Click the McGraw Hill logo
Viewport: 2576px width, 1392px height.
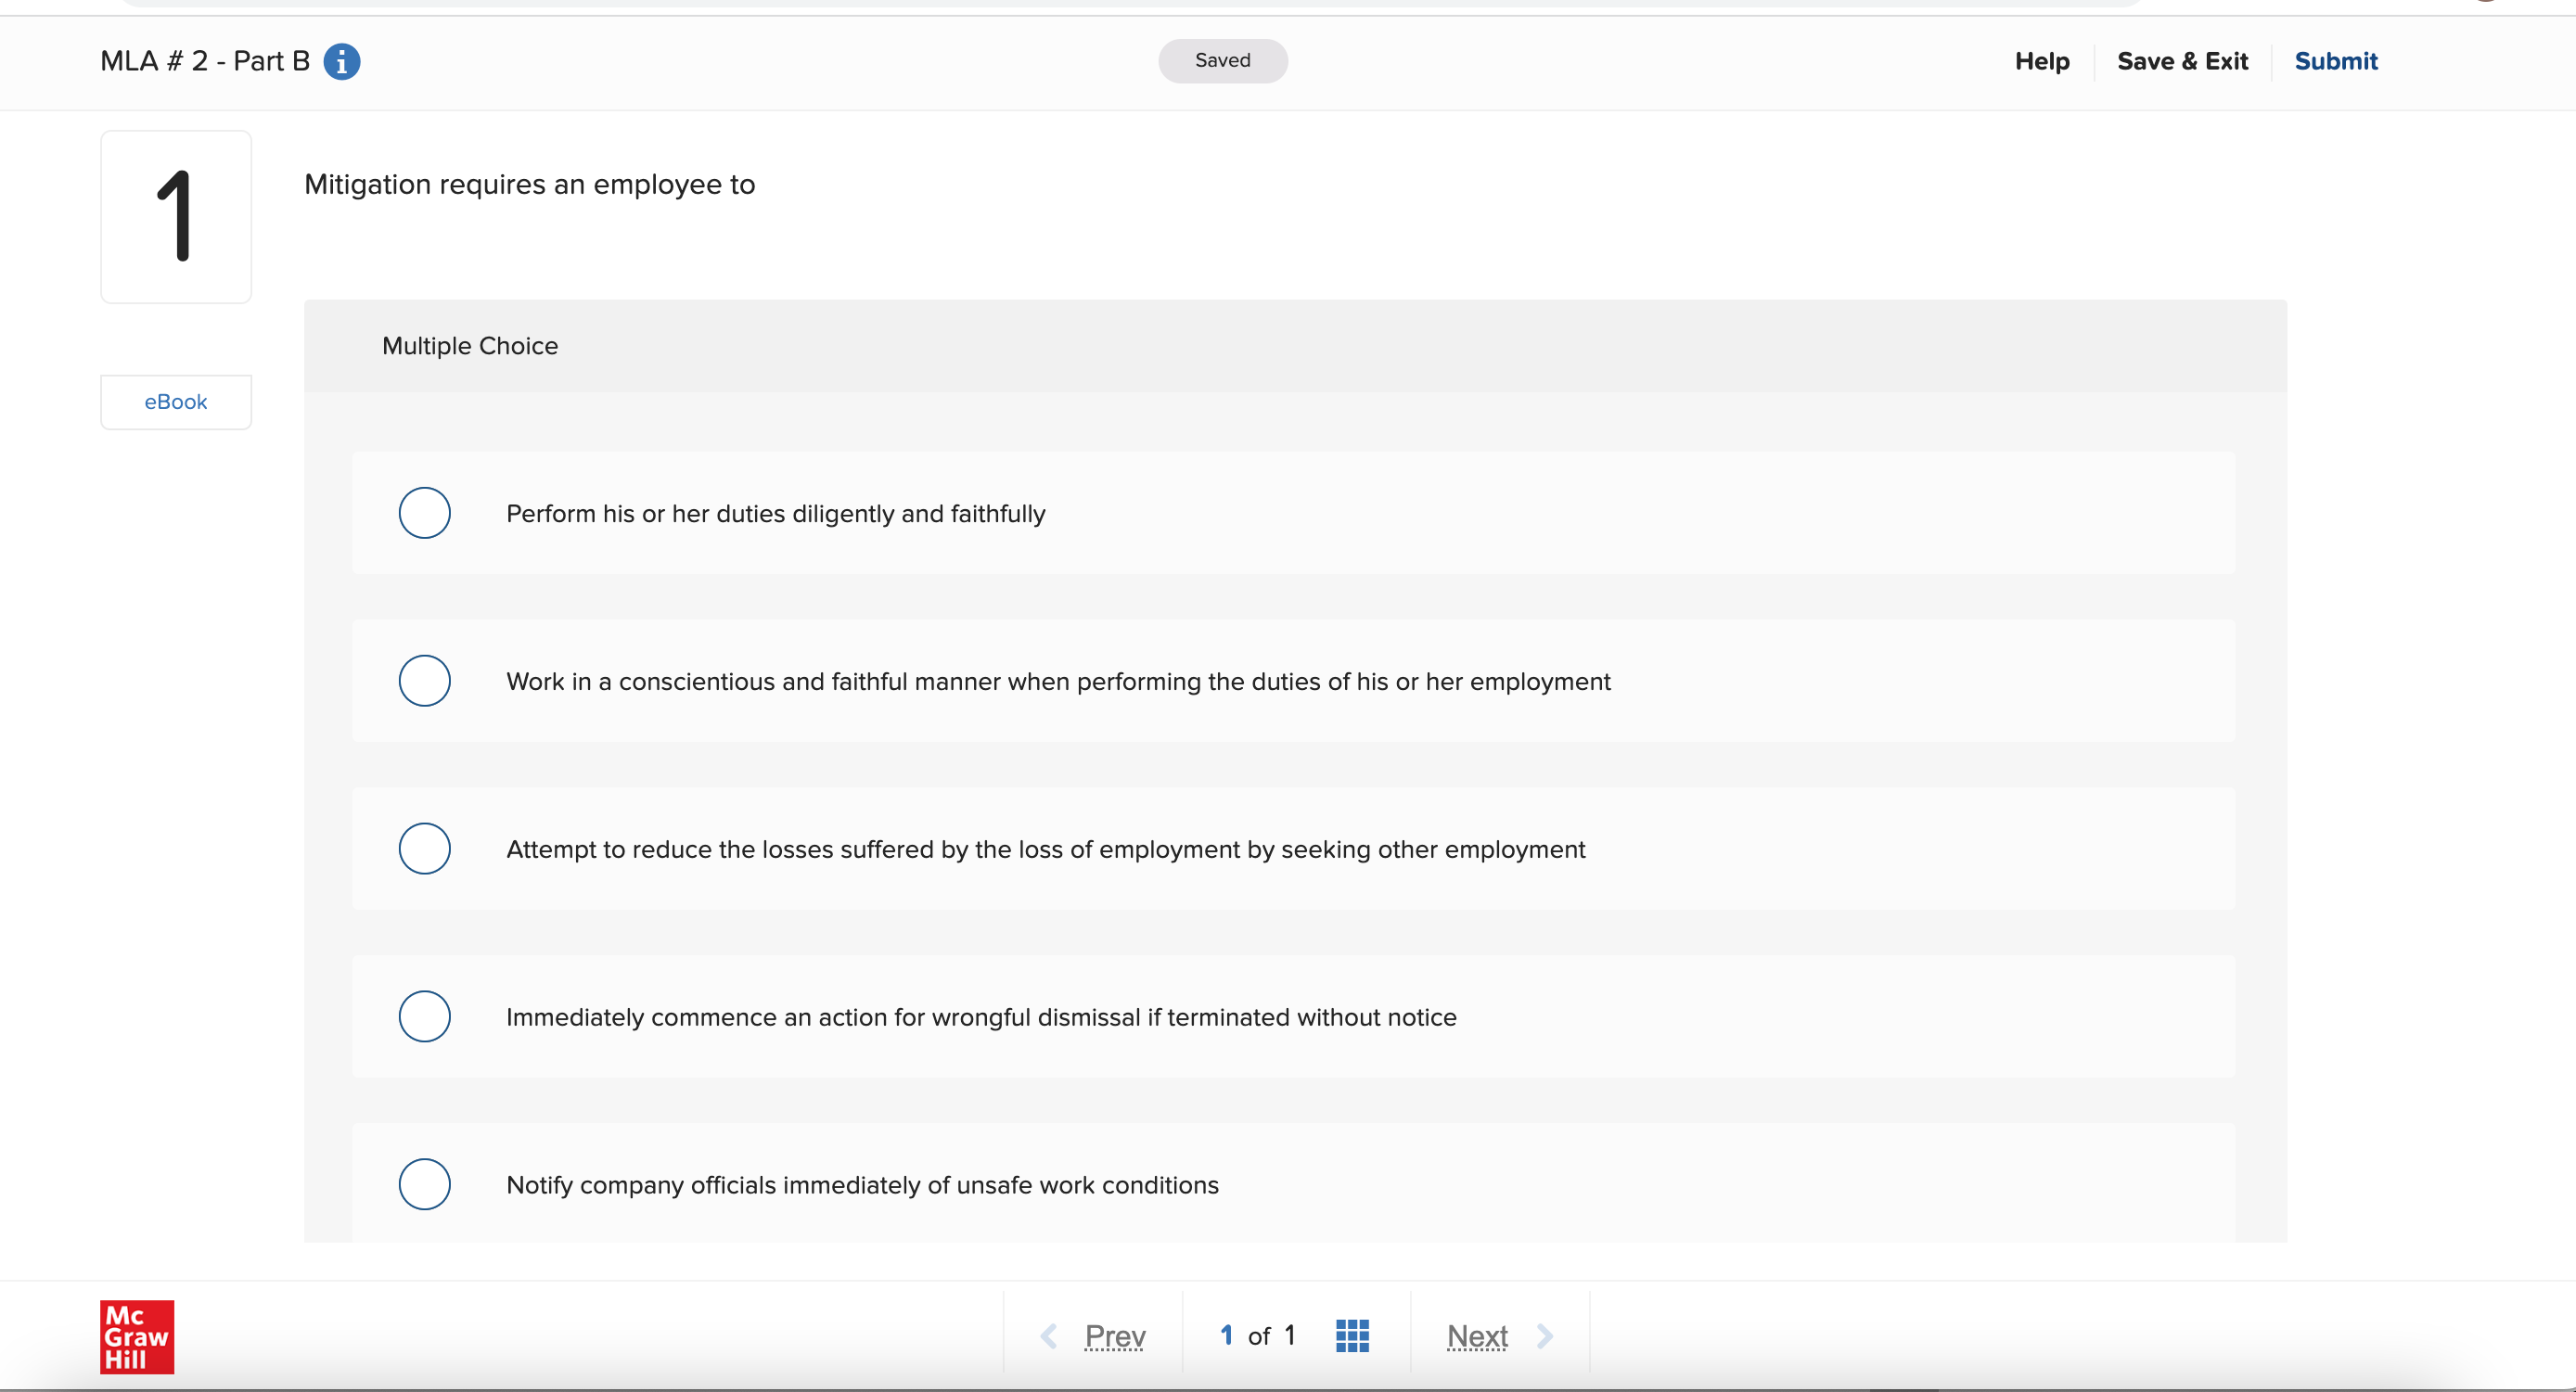137,1336
